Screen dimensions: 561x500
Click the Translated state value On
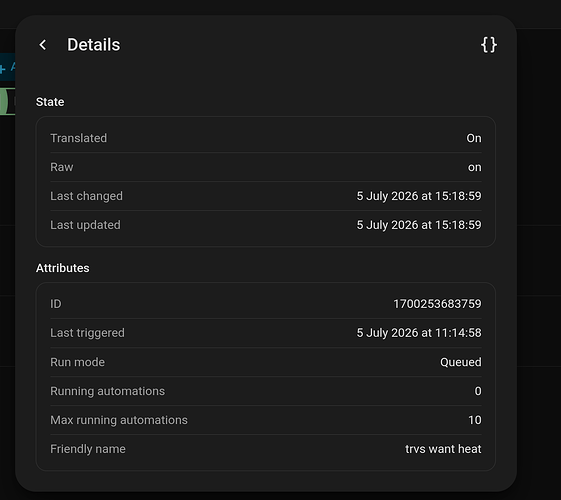[474, 138]
